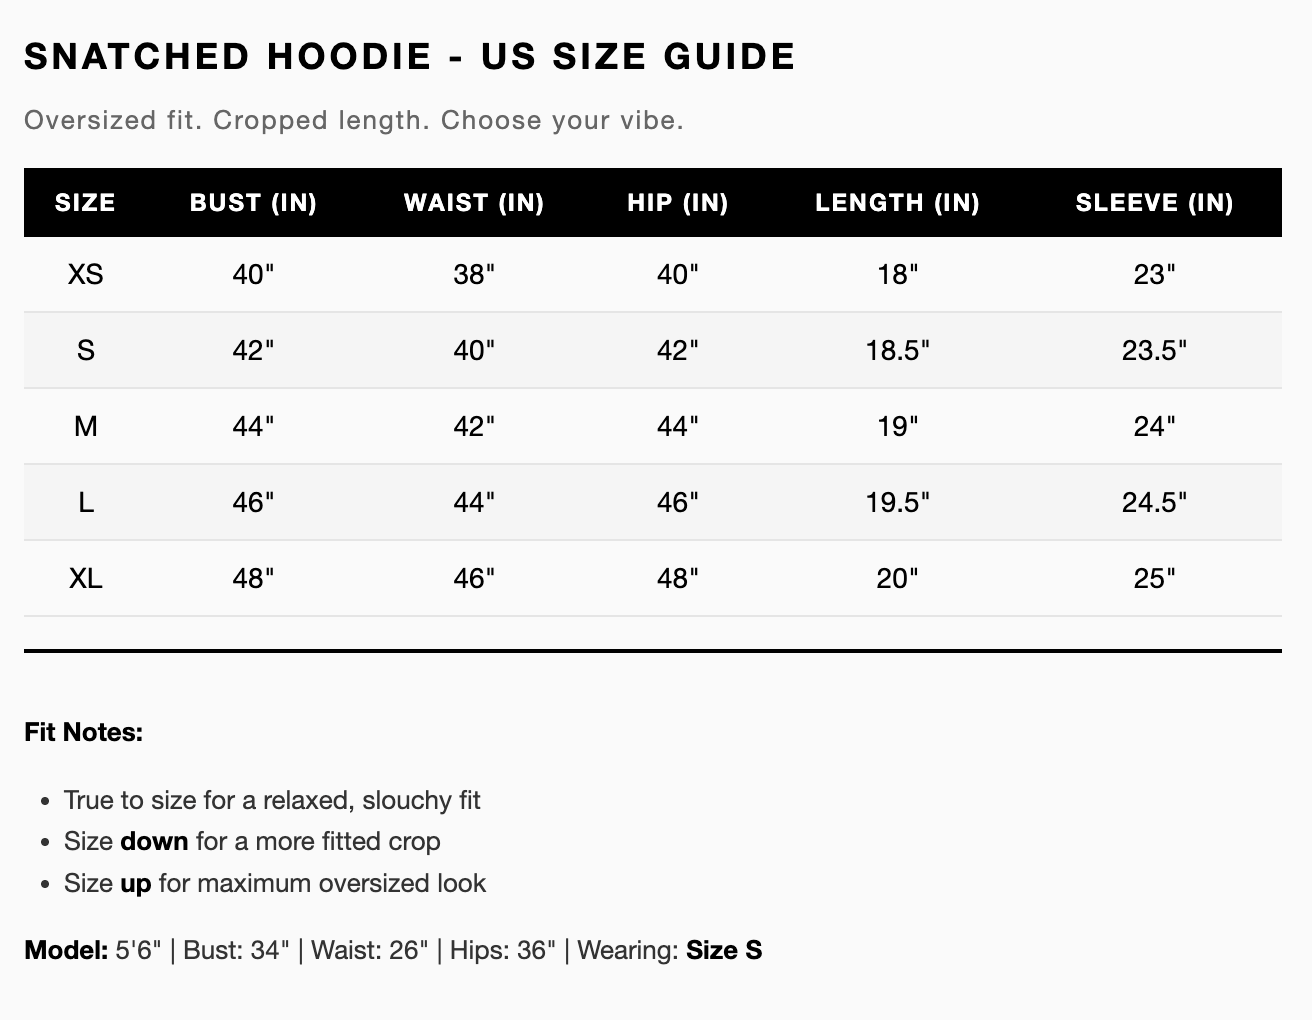Screen dimensions: 1312x1020
Task: Select the BUST (IN) column header
Action: (x=253, y=203)
